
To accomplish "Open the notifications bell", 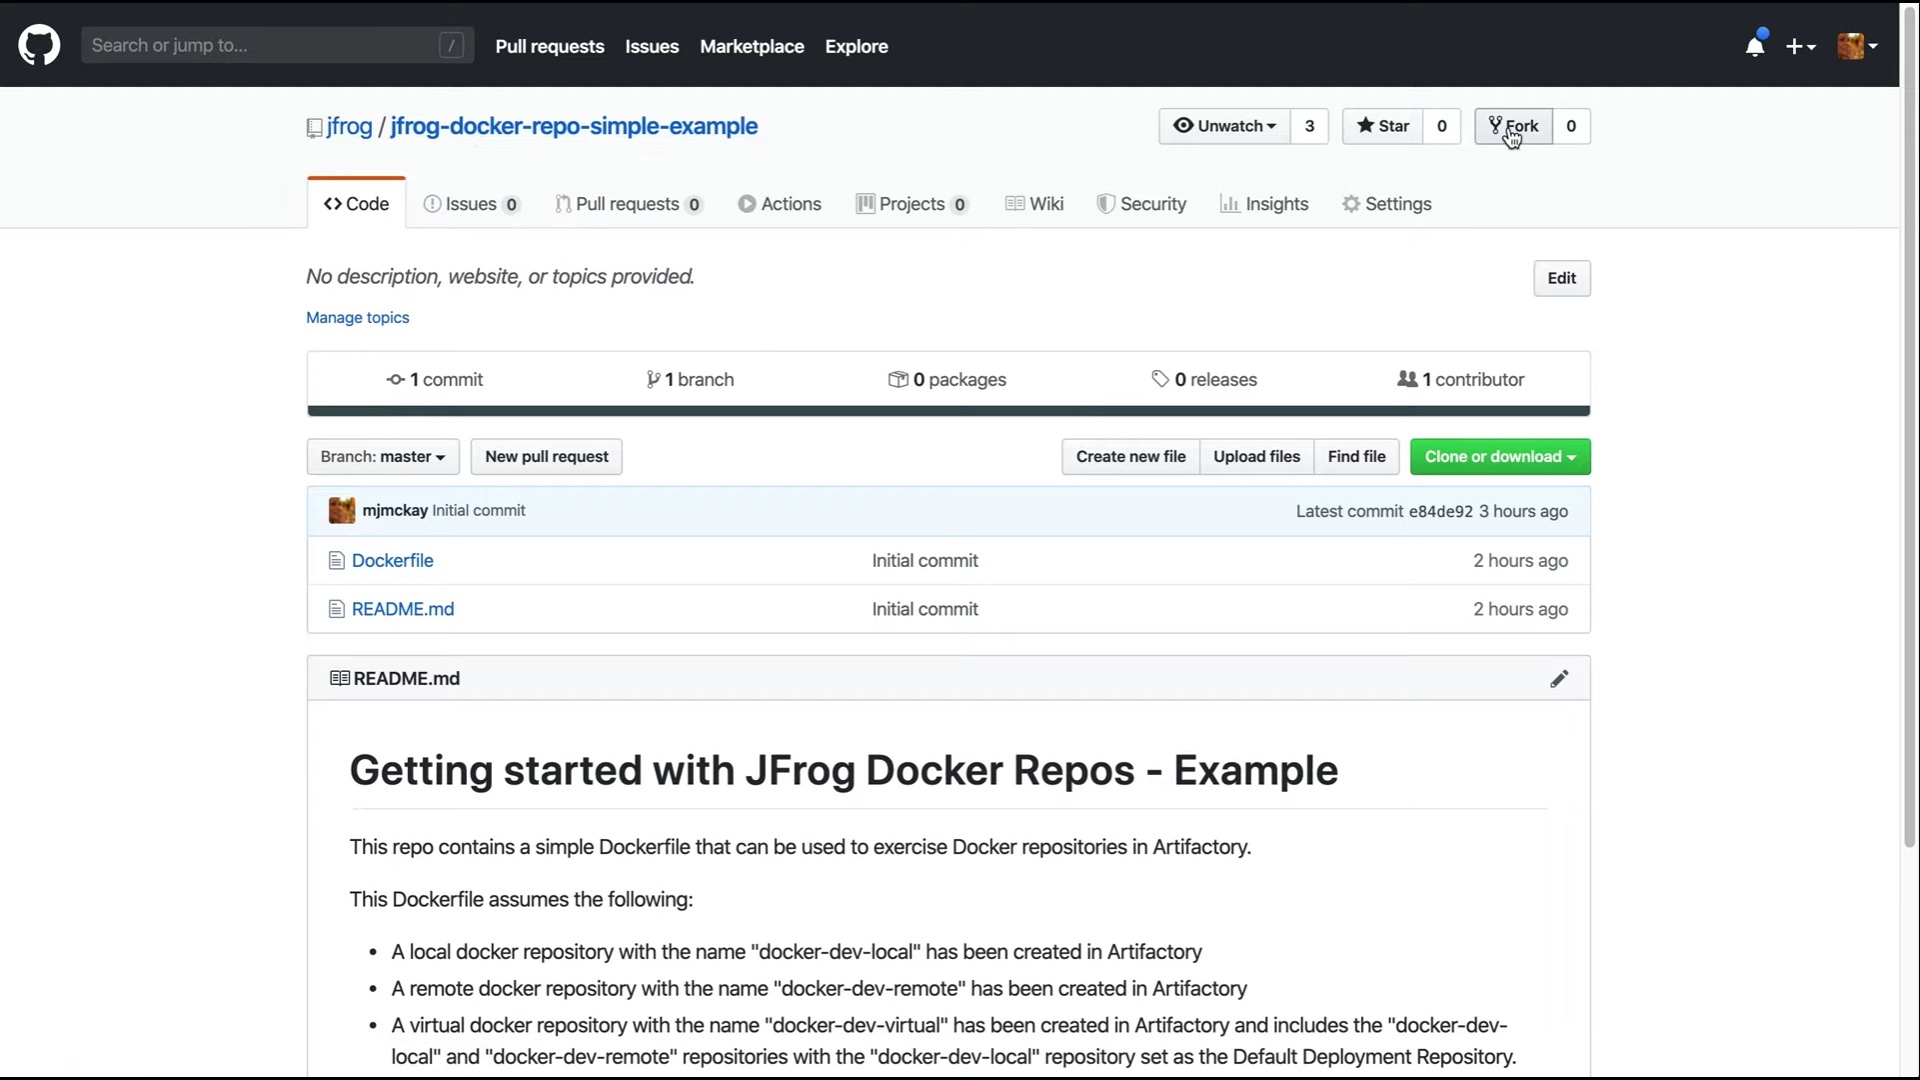I will (x=1756, y=46).
